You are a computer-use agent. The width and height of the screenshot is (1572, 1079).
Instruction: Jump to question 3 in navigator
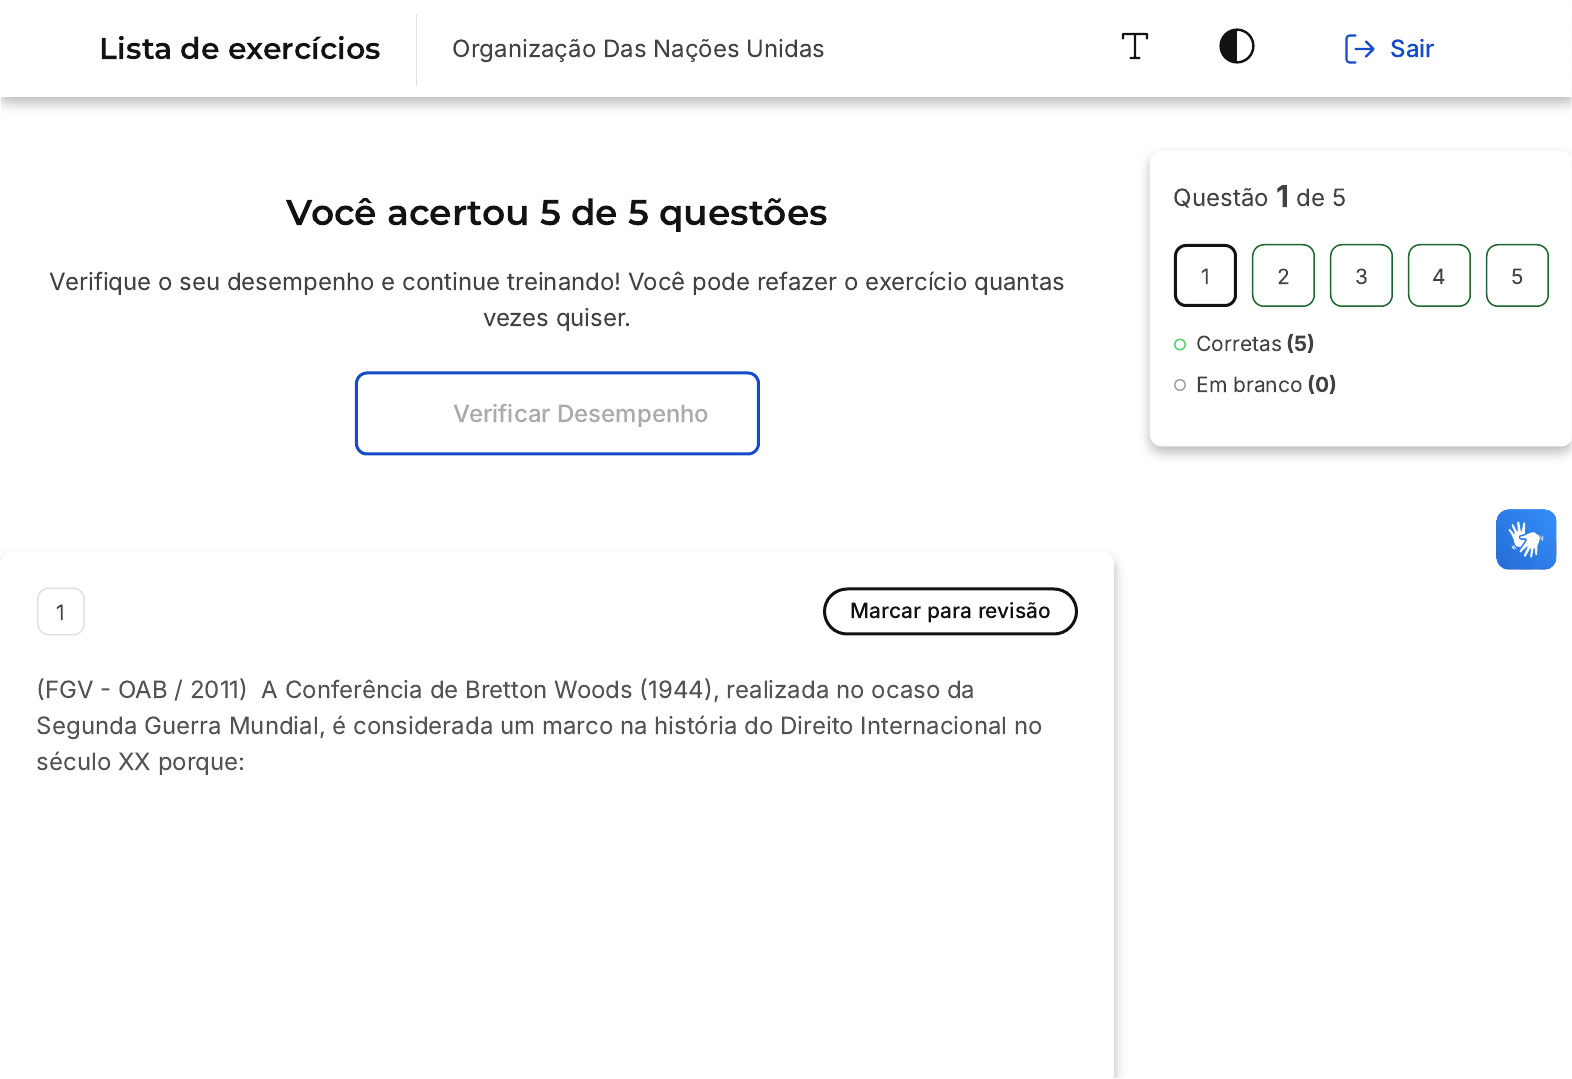coord(1361,275)
